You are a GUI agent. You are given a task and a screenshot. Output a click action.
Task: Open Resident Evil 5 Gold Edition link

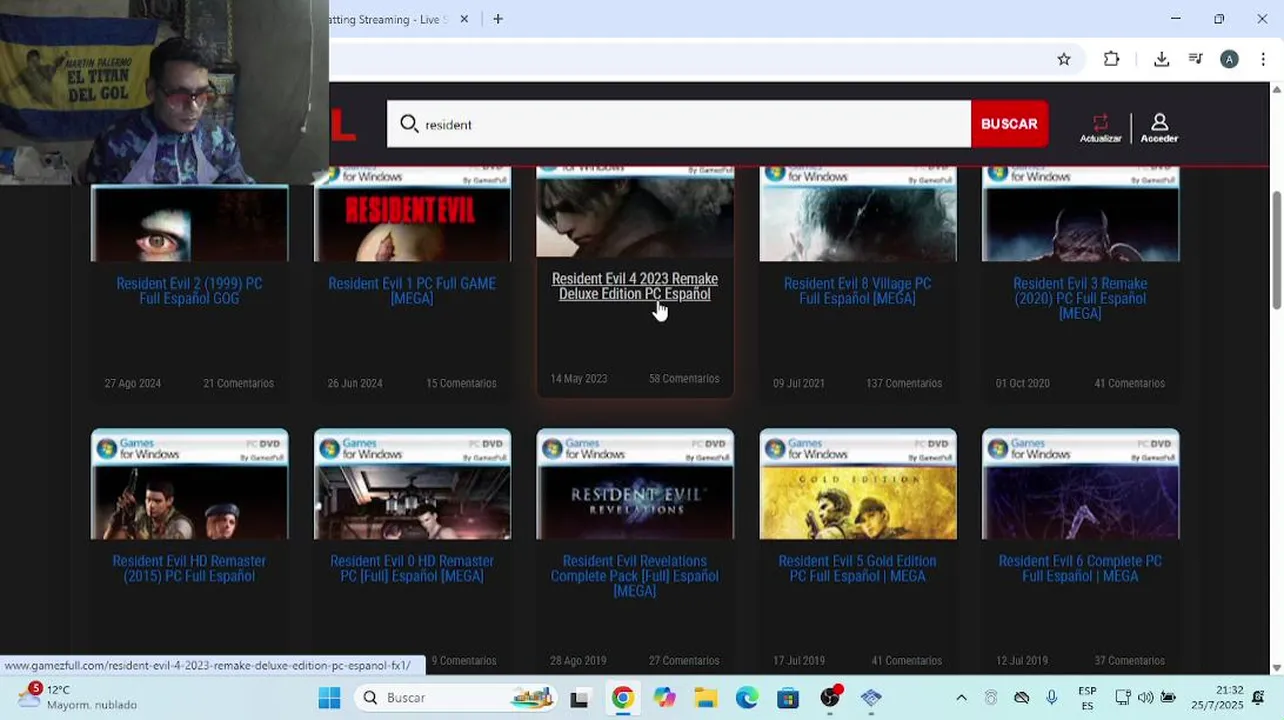857,569
